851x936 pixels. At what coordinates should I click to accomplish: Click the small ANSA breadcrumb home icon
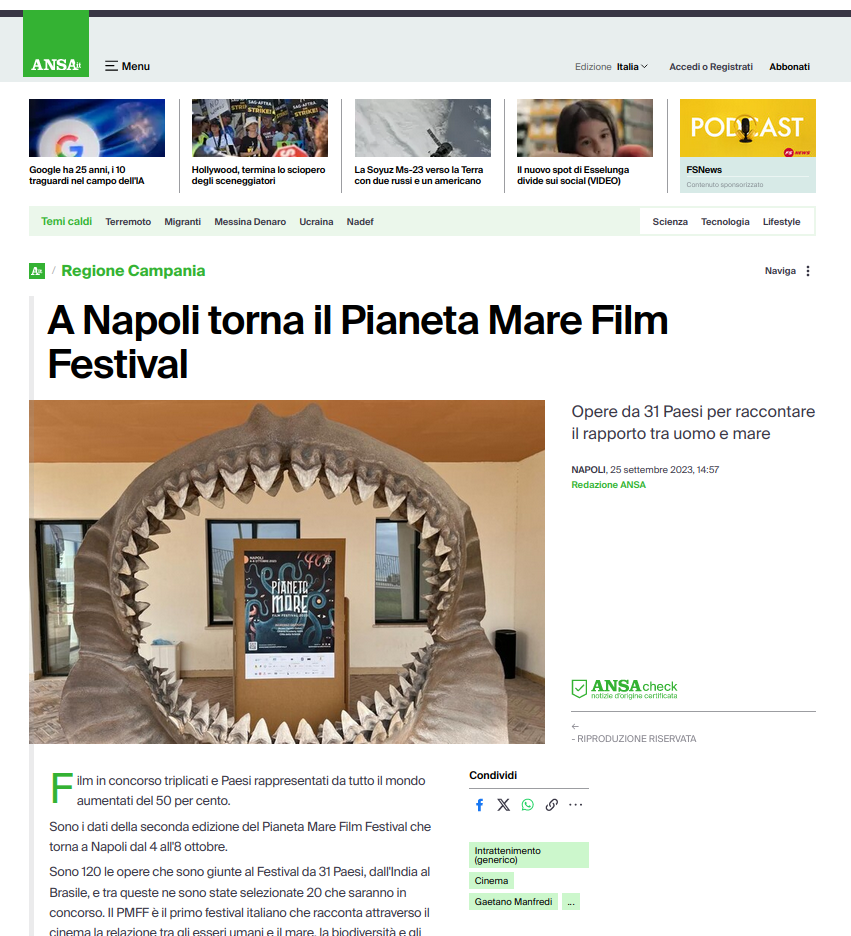37,271
